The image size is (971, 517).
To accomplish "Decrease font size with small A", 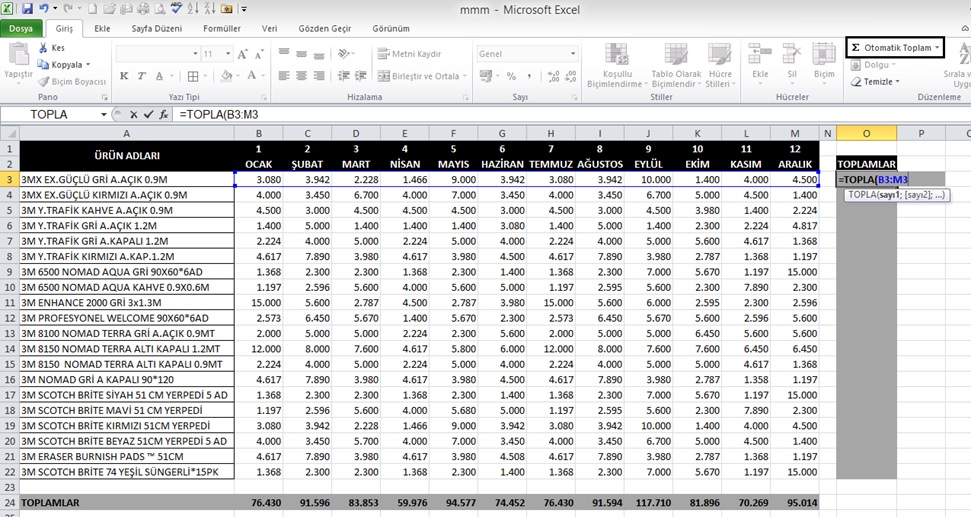I will click(x=259, y=54).
